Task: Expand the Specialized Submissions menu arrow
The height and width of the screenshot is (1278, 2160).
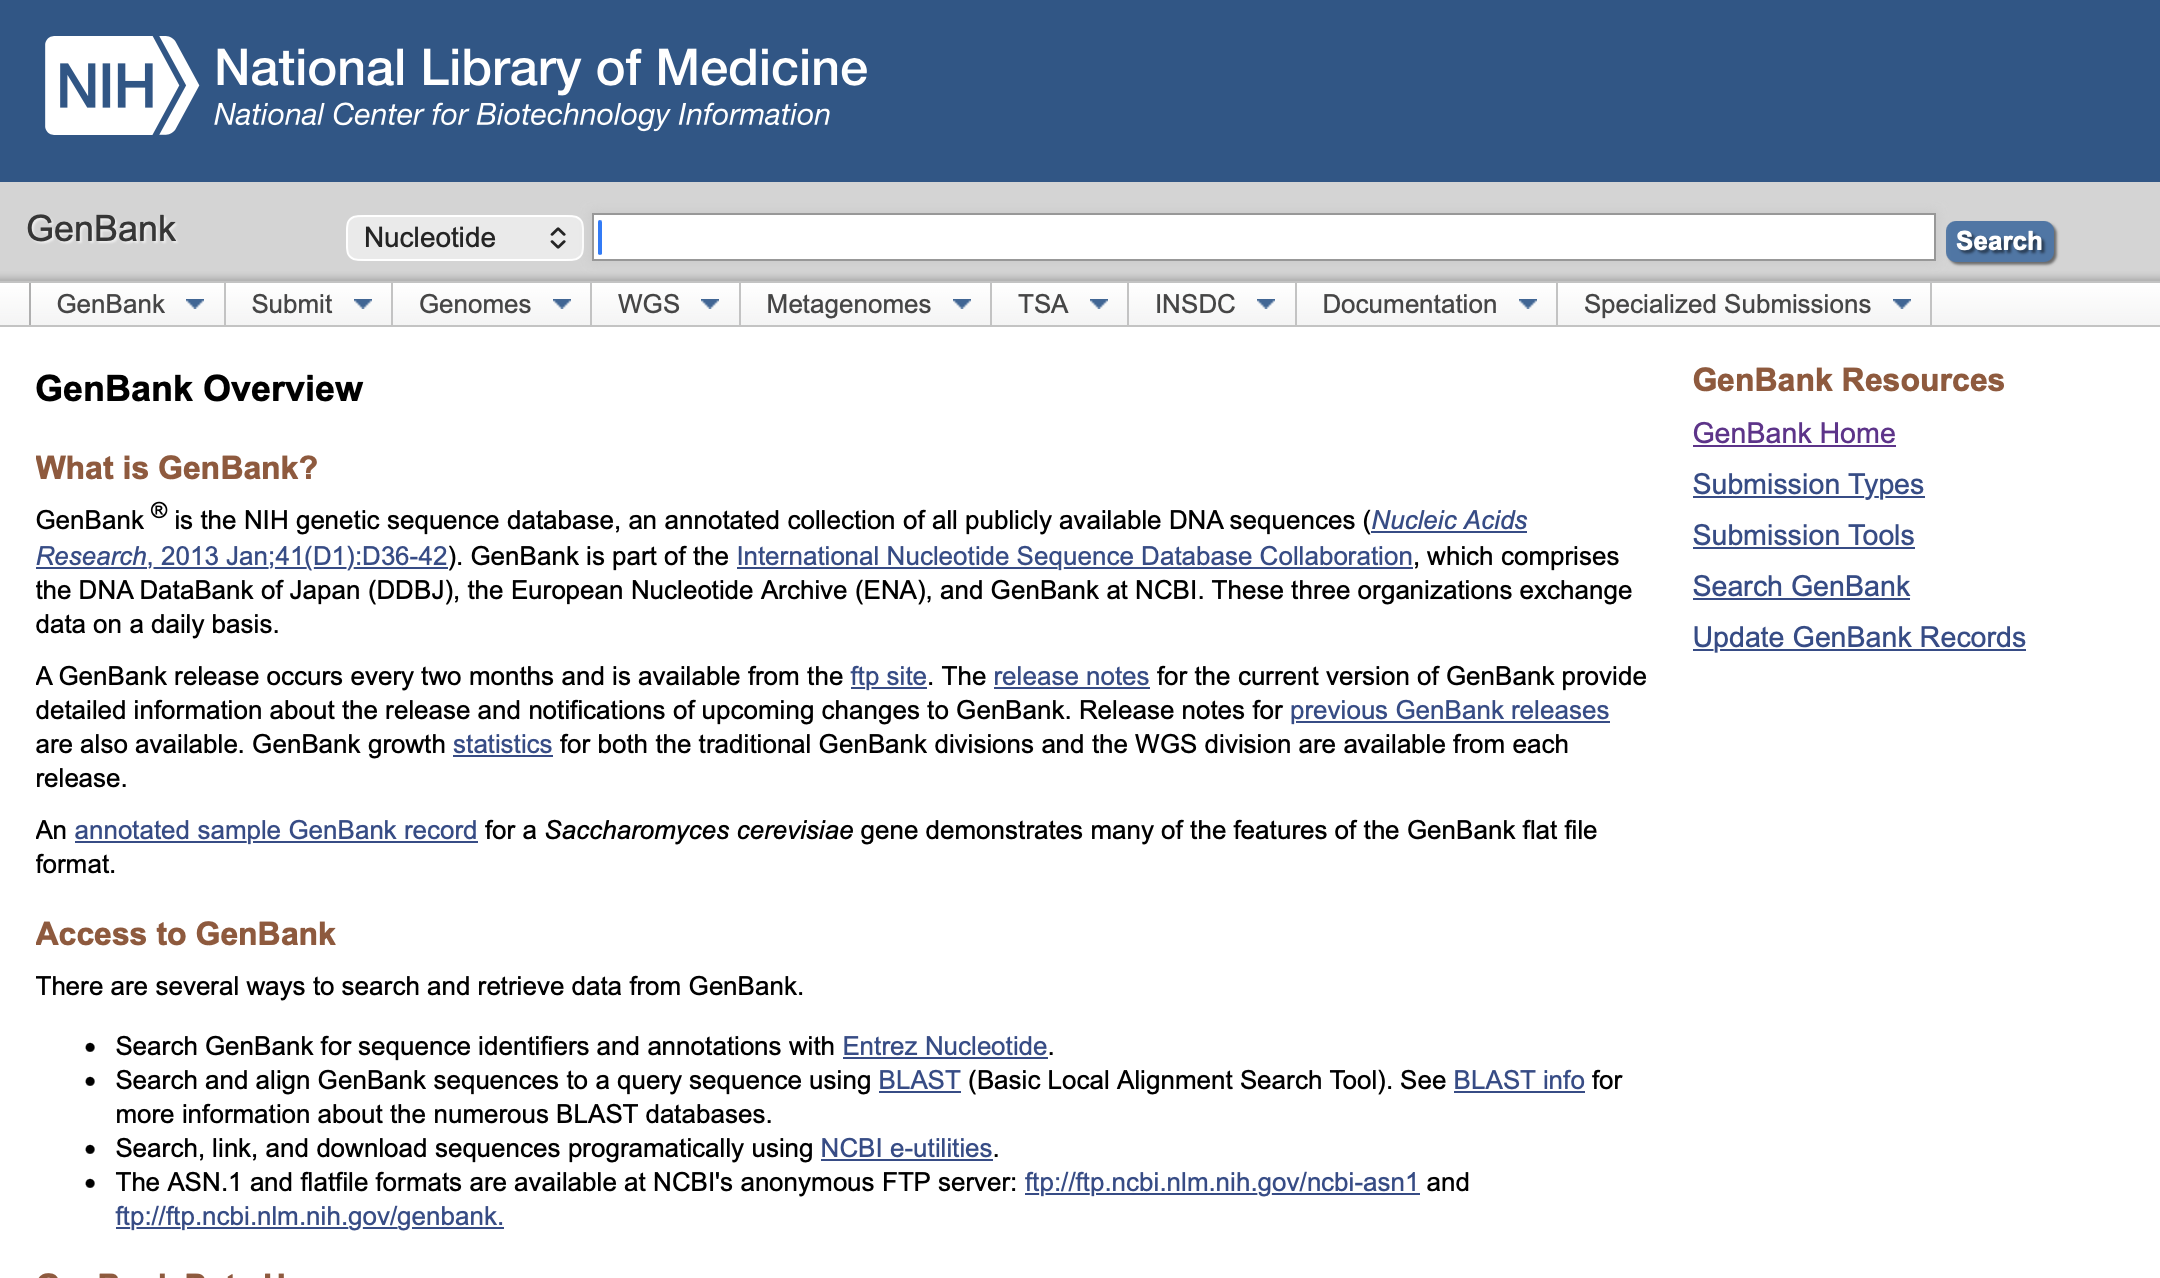Action: pyautogui.click(x=1902, y=304)
